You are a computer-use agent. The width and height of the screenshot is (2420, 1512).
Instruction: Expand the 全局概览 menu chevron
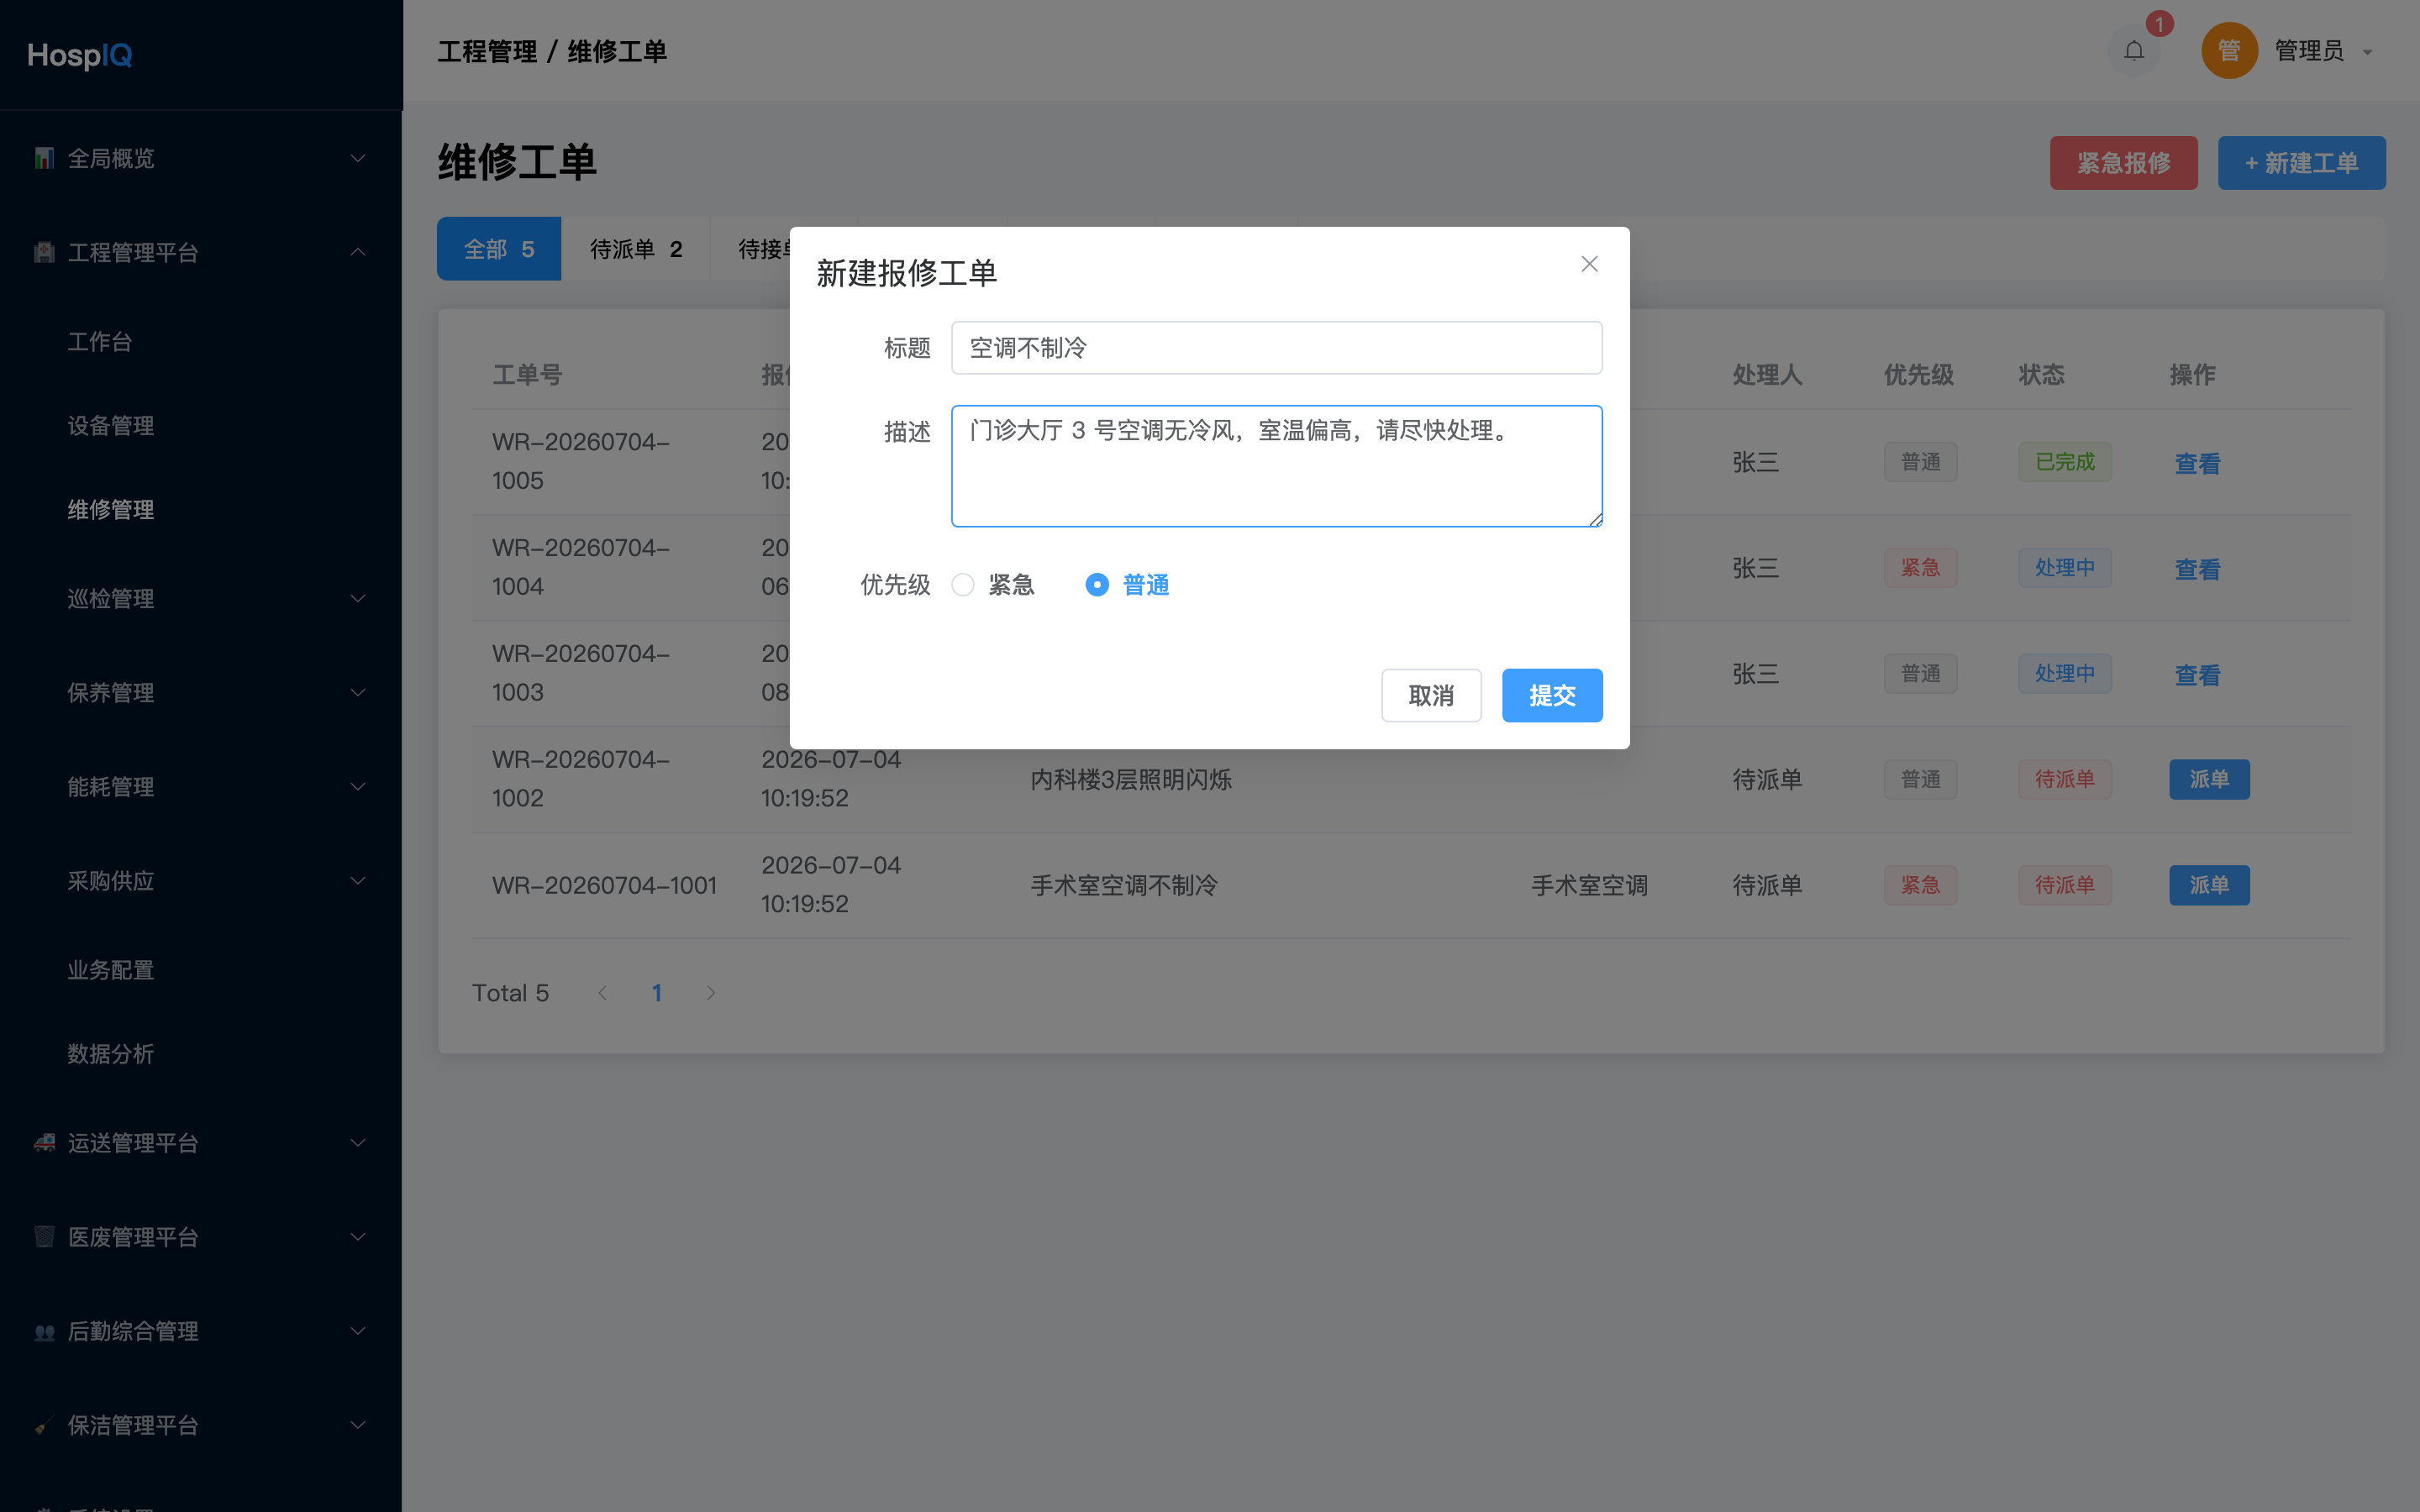click(x=358, y=158)
